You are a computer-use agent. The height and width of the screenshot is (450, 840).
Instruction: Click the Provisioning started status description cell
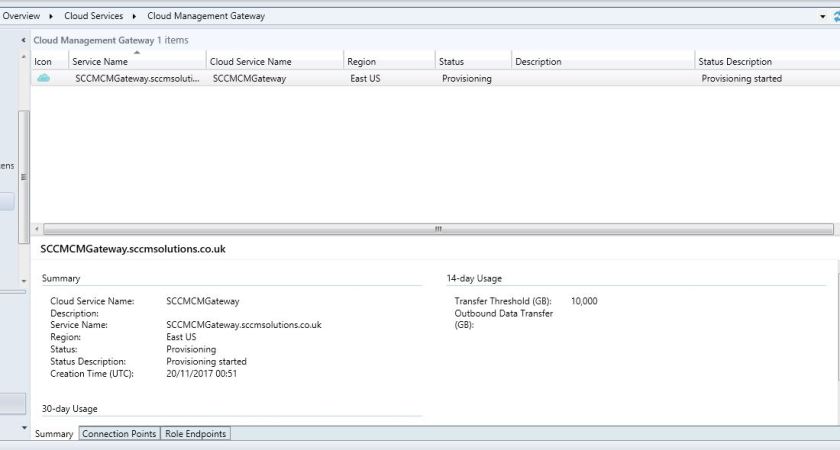[741, 78]
